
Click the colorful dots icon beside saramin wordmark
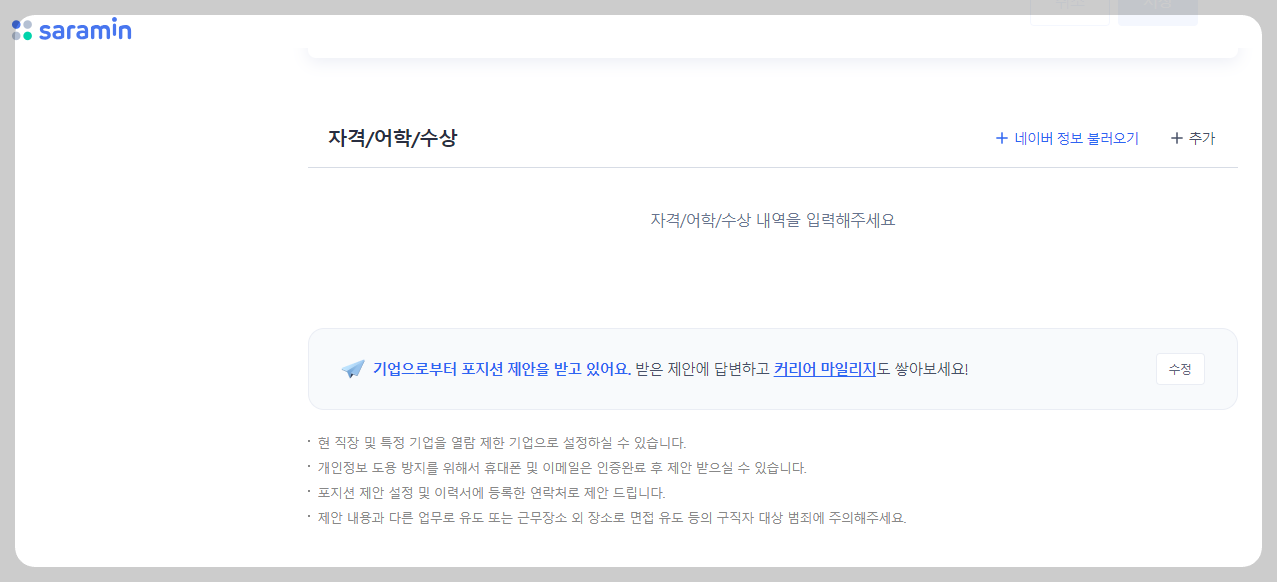(x=22, y=29)
